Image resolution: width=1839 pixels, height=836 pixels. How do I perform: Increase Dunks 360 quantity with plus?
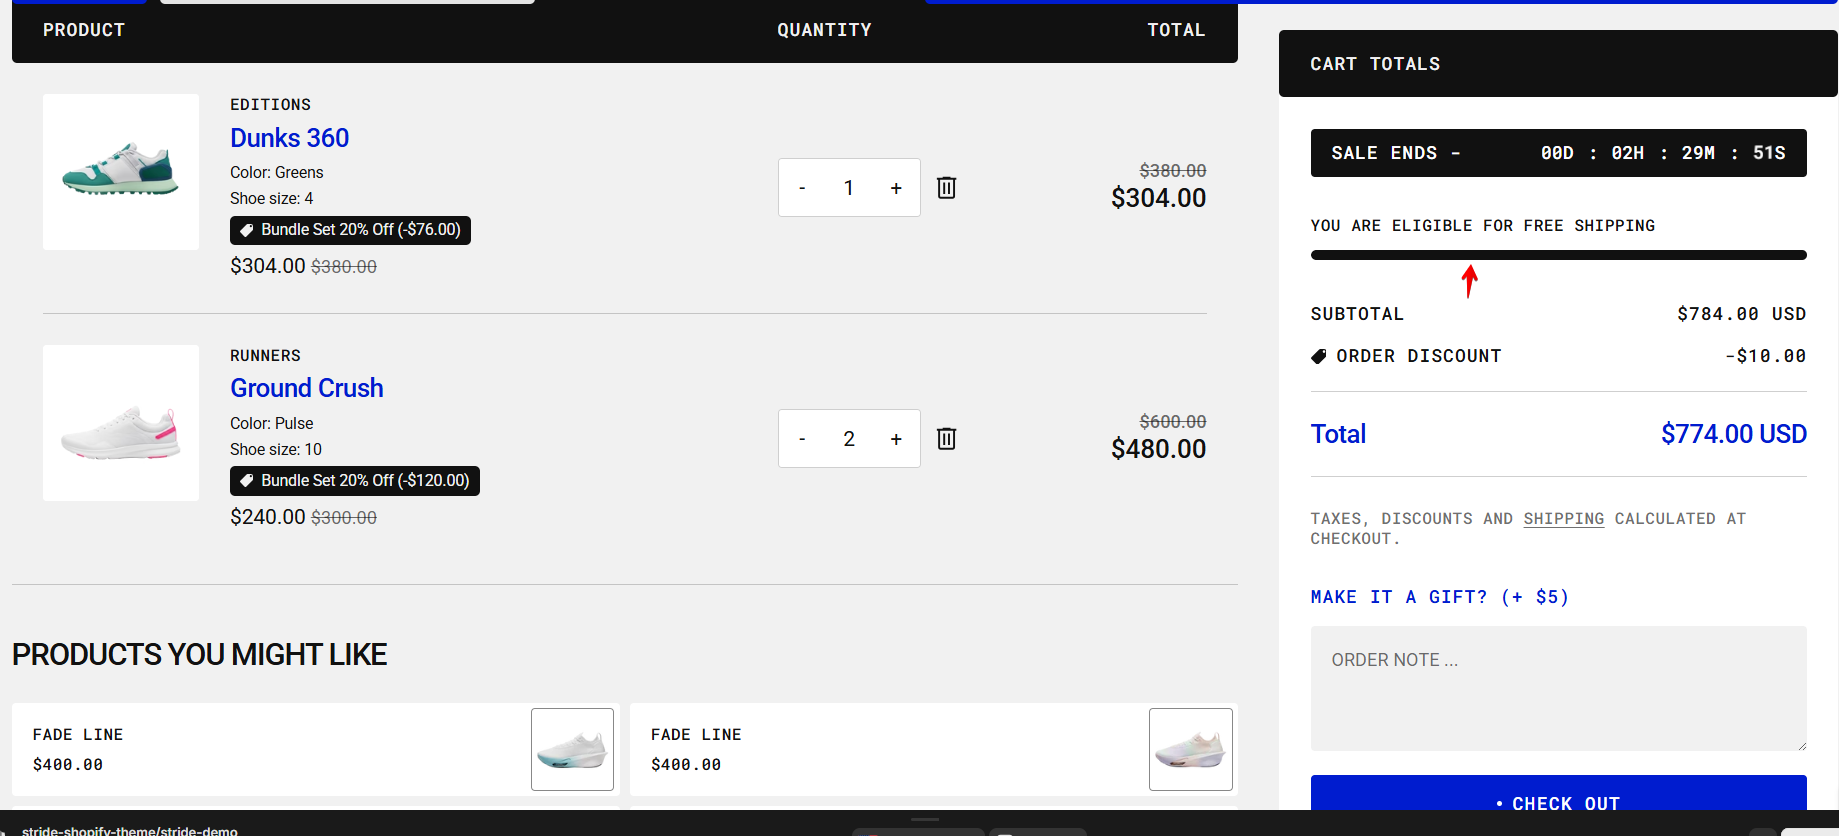pos(896,188)
